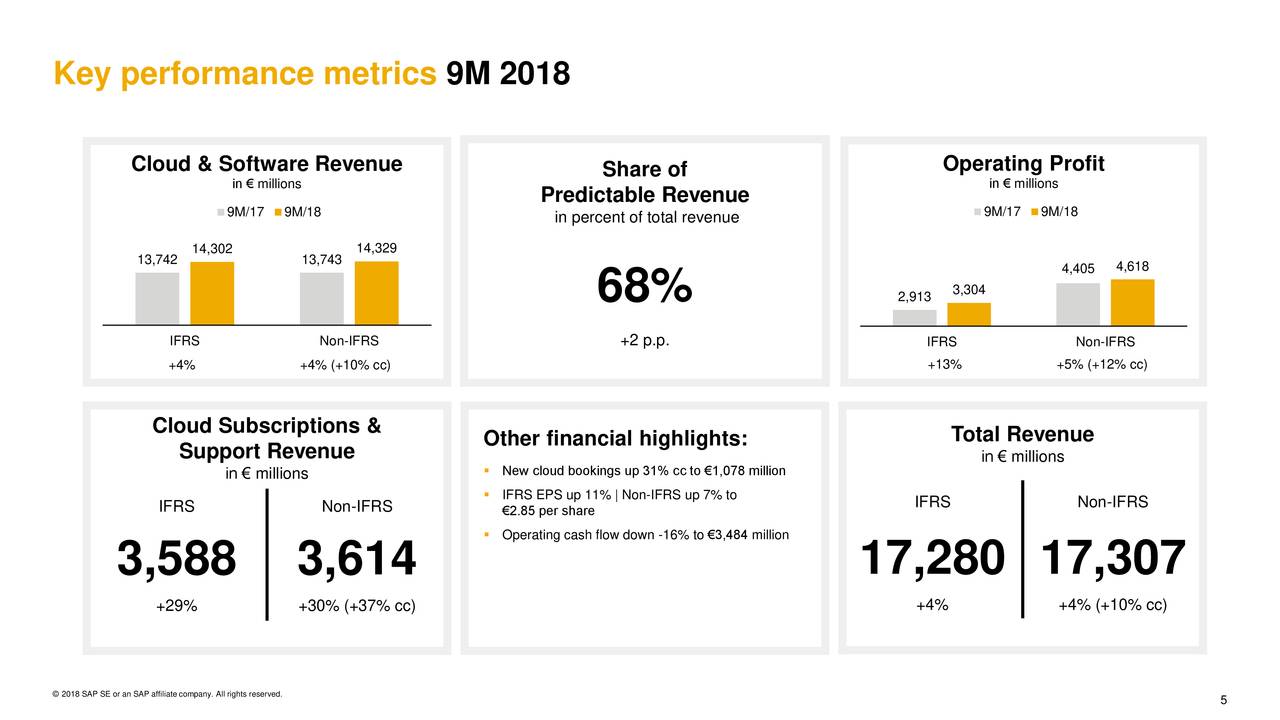Click the 'Total Revenue' heading
1280x720 pixels.
pyautogui.click(x=1022, y=435)
